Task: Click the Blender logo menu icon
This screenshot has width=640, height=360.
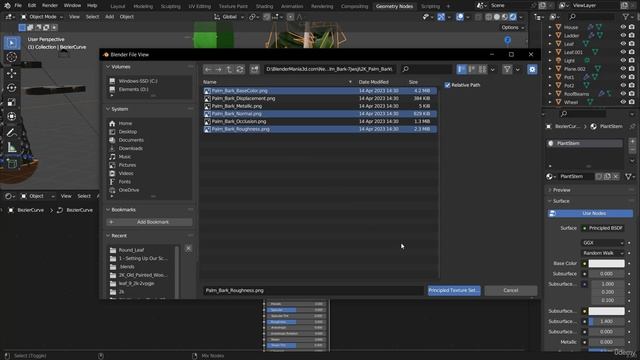Action: pyautogui.click(x=7, y=6)
